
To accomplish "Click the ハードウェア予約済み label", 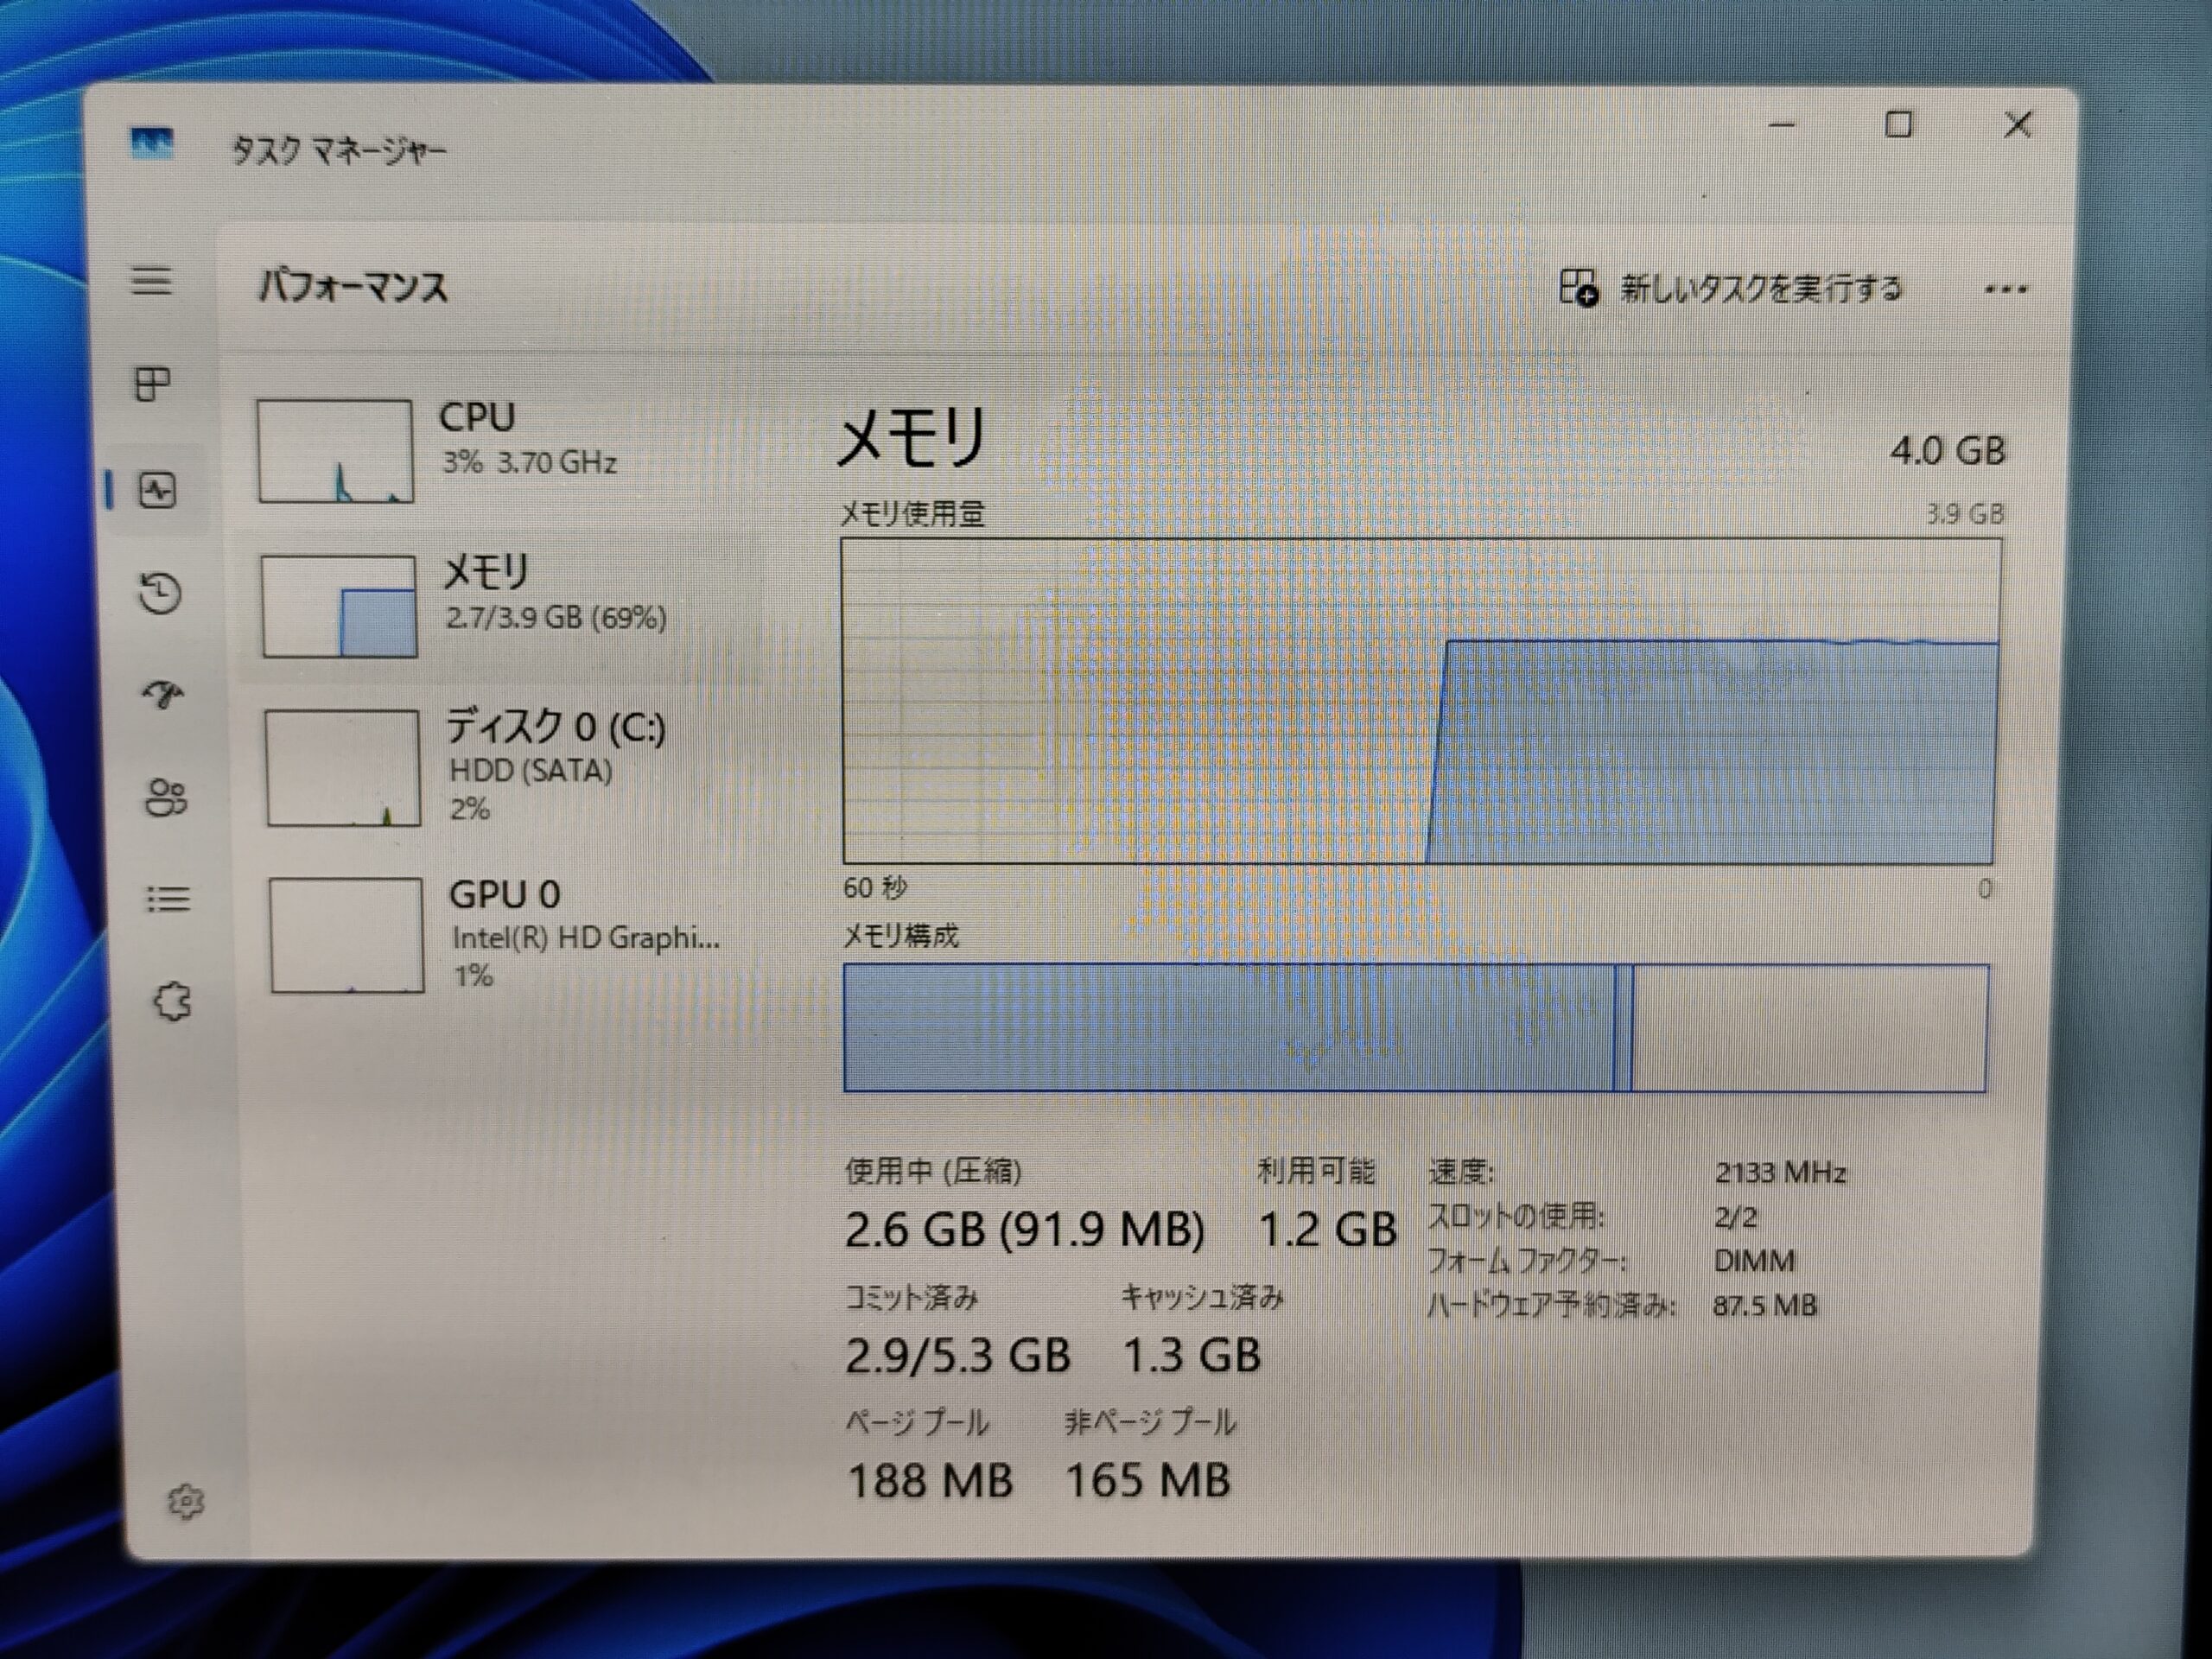I will [1551, 1305].
